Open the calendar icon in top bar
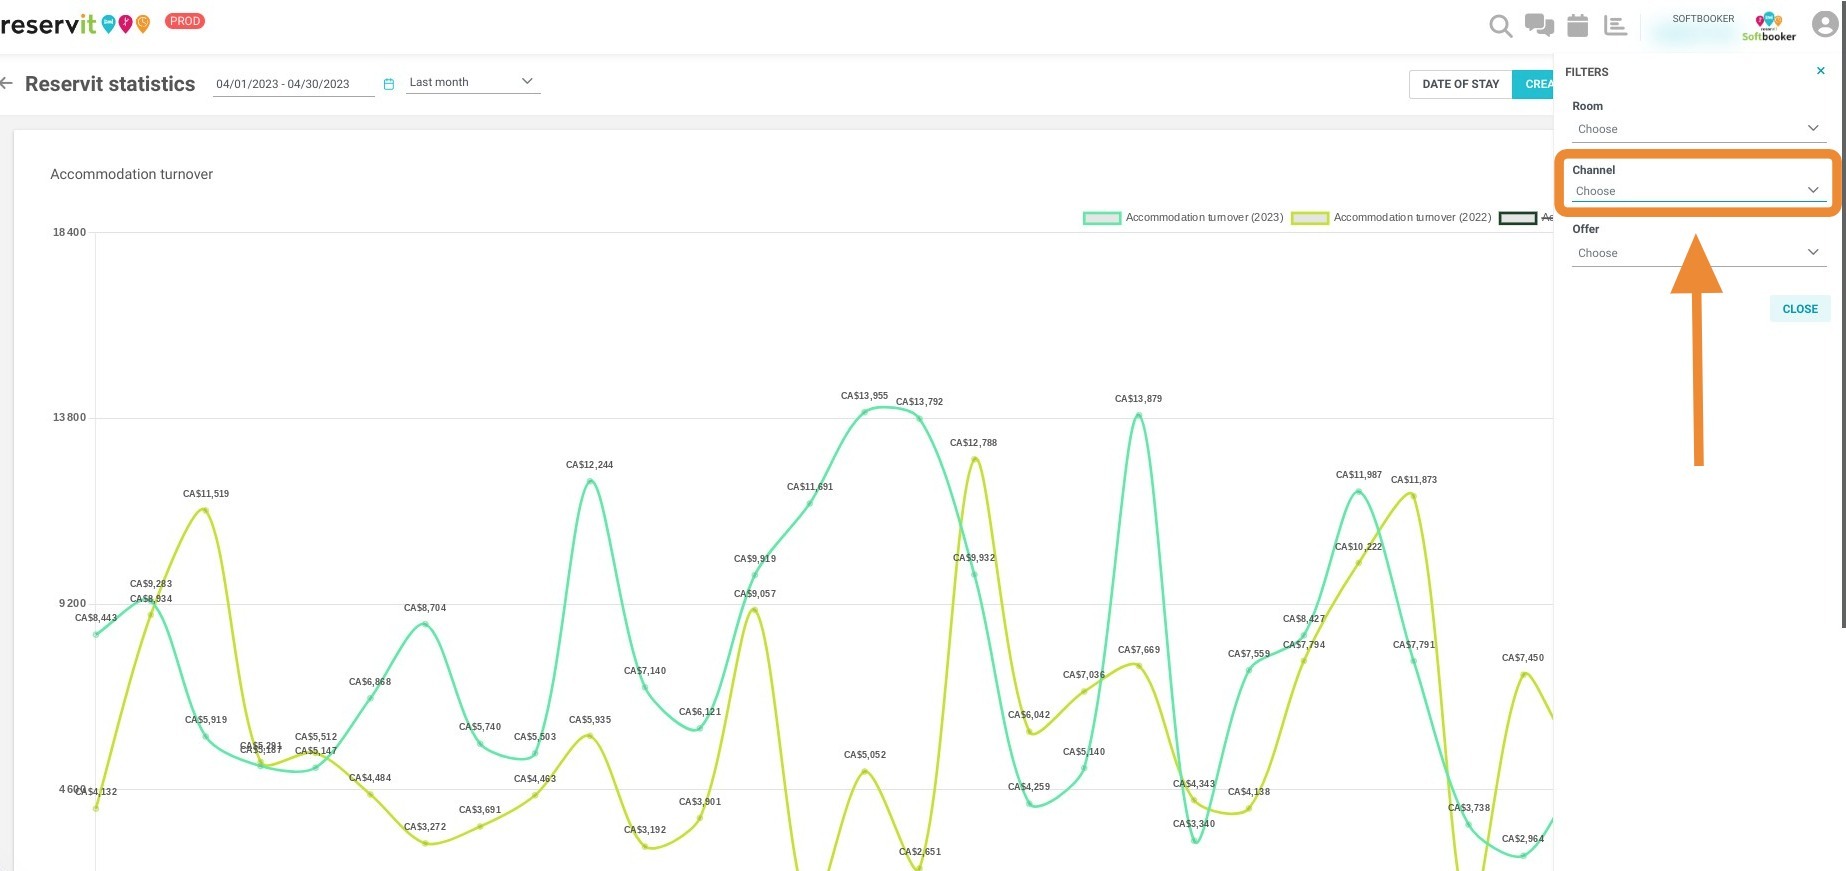 (1578, 25)
